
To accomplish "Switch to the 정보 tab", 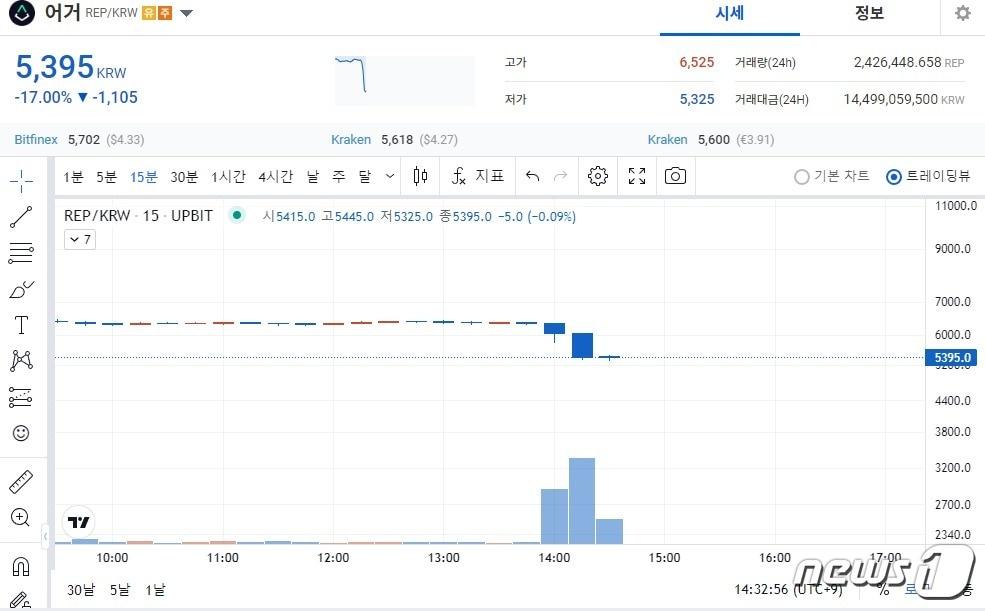I will click(869, 14).
